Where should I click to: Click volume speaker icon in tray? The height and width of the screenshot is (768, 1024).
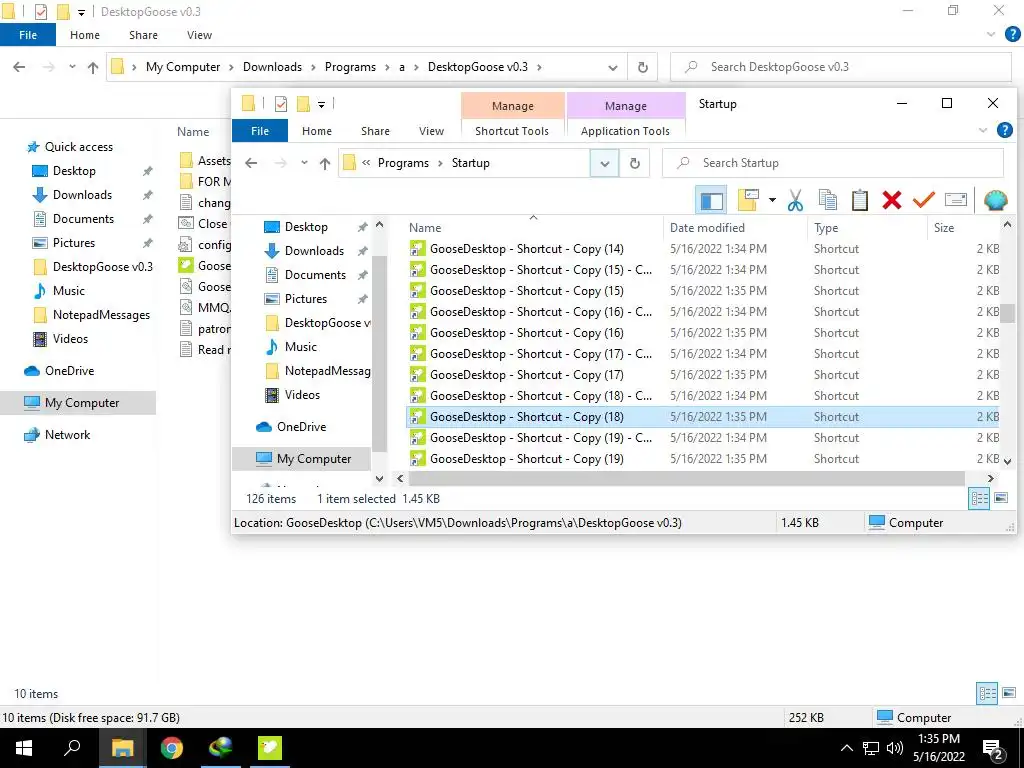[895, 748]
